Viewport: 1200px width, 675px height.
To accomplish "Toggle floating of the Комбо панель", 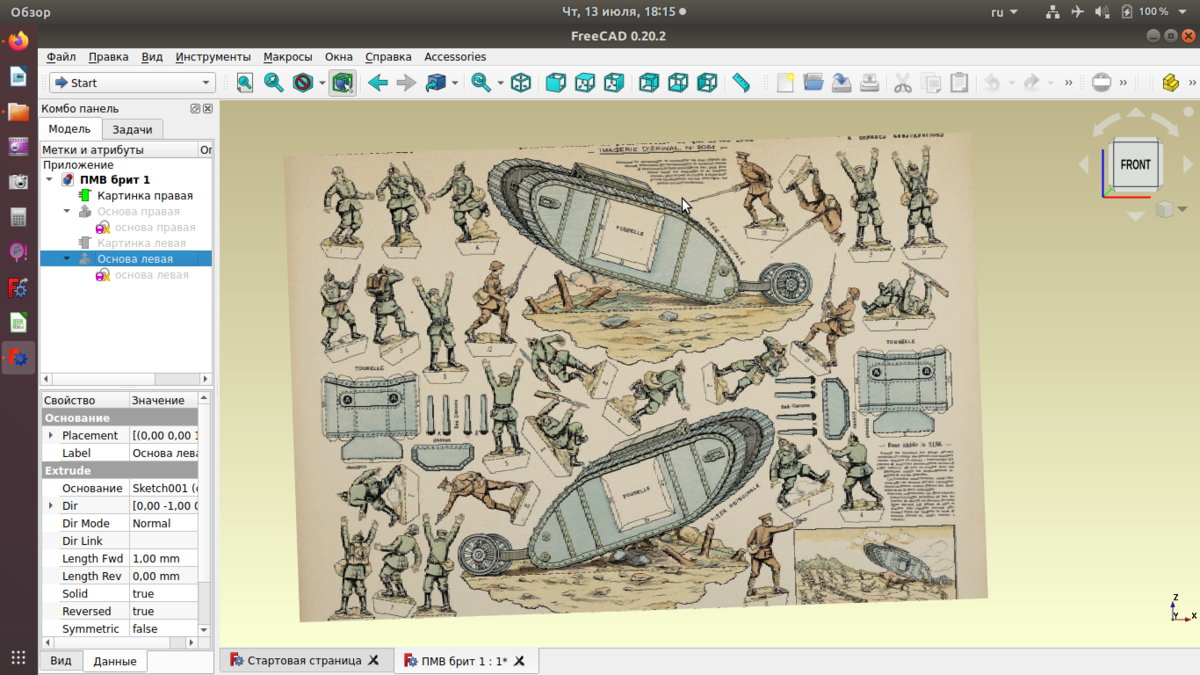I will pyautogui.click(x=195, y=108).
